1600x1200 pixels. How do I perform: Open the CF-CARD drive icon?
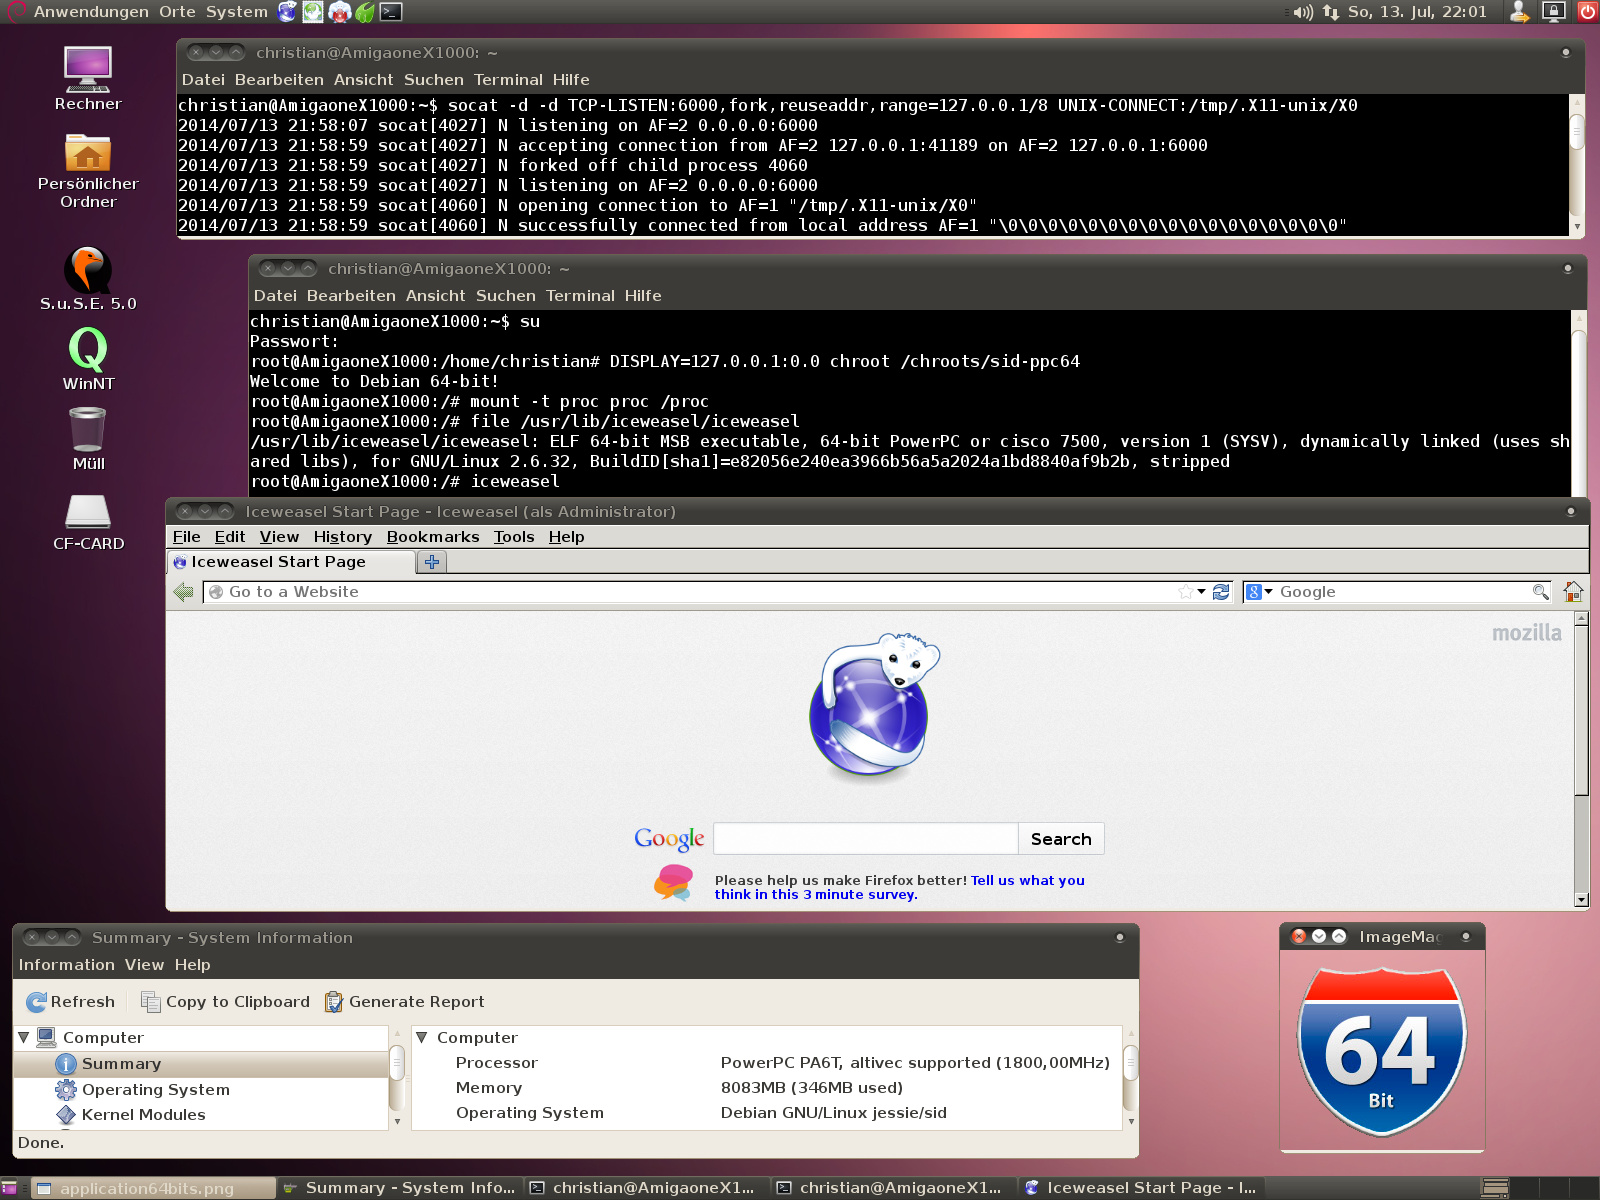(x=88, y=522)
